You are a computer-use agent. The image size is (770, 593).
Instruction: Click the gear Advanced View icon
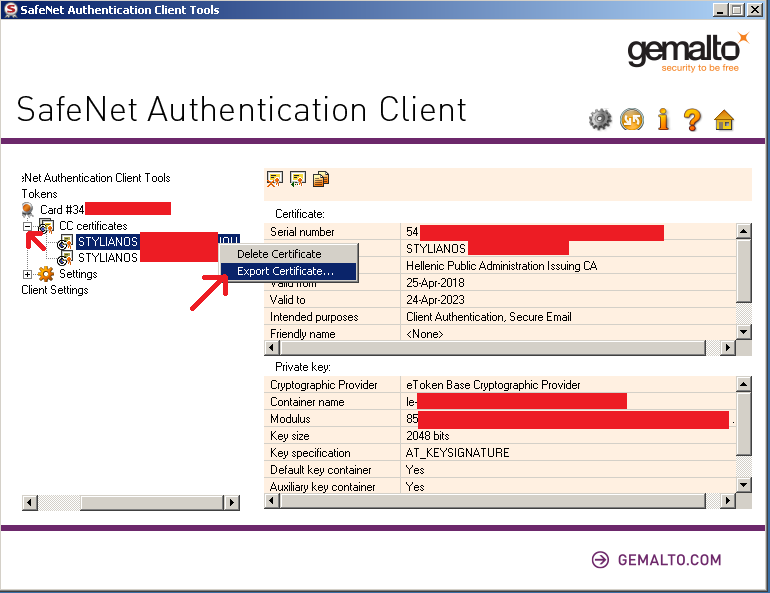(600, 120)
